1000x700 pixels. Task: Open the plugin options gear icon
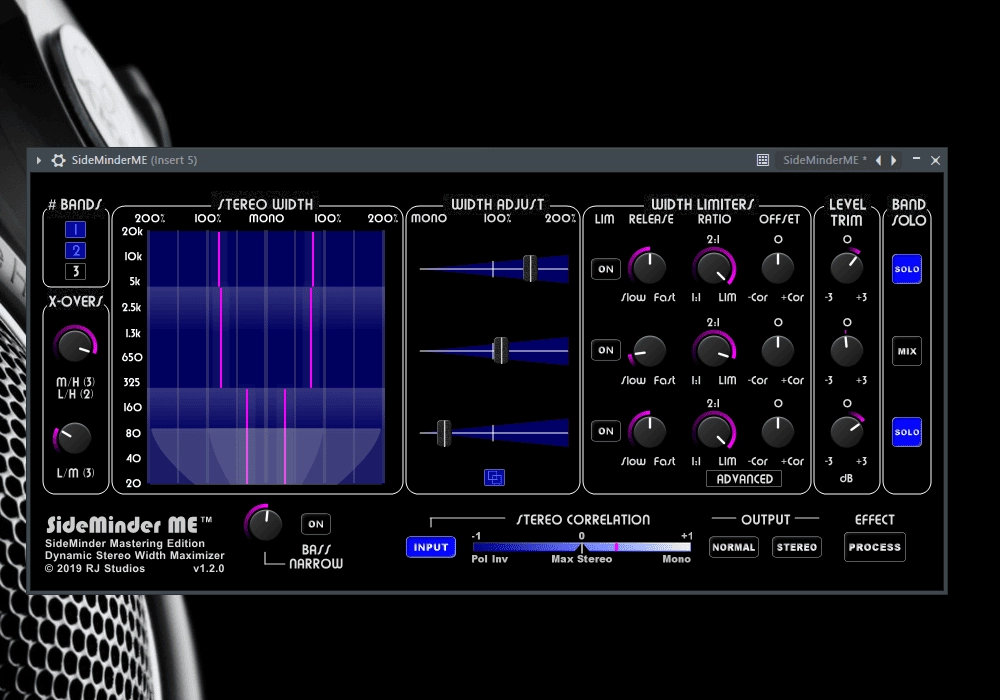pyautogui.click(x=58, y=160)
